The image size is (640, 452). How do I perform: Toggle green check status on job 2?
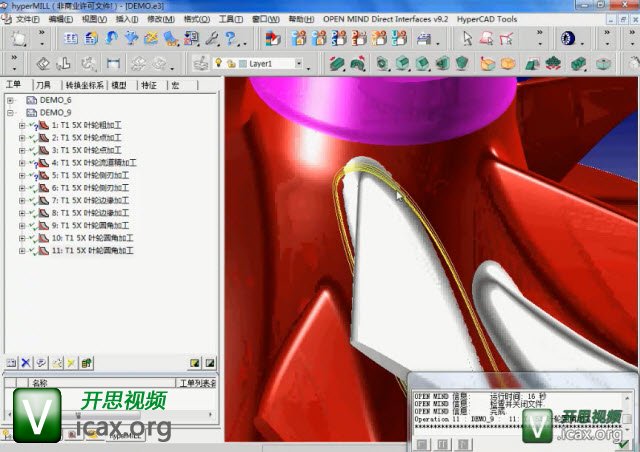pyautogui.click(x=33, y=138)
